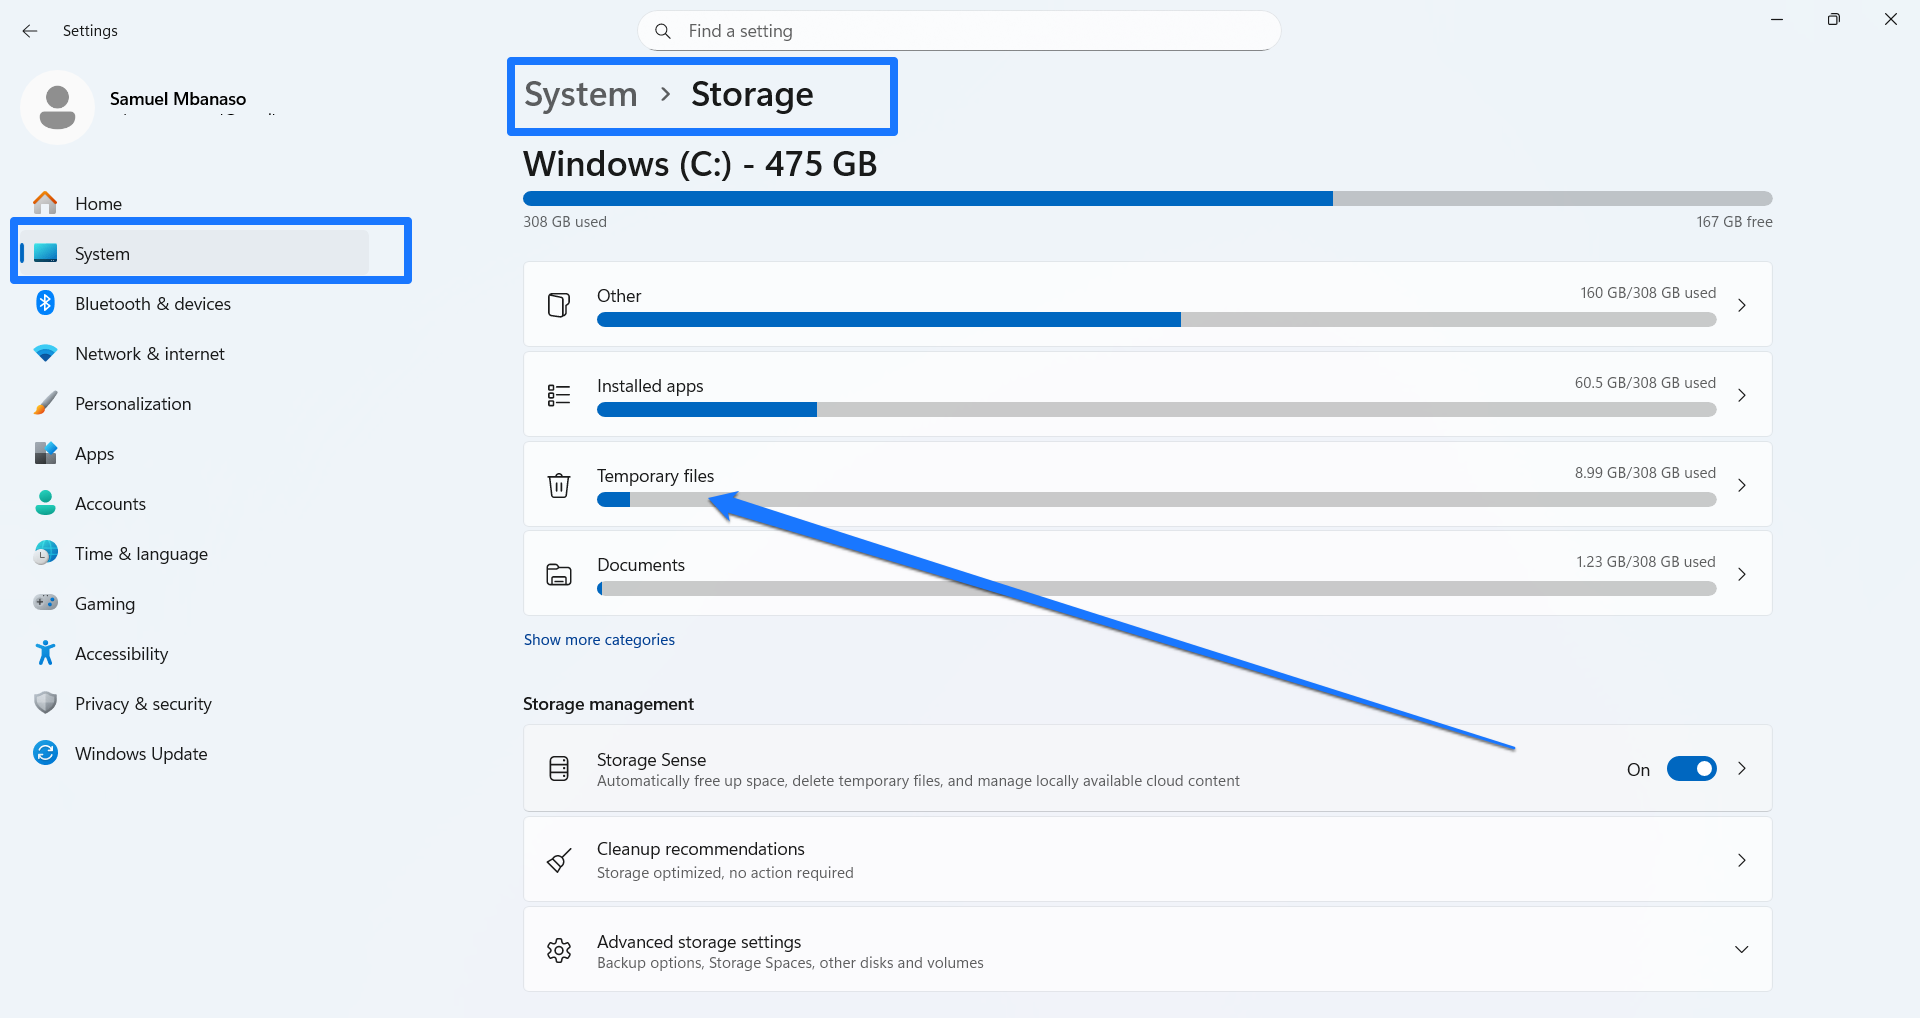Click the Find a setting search box

point(958,31)
